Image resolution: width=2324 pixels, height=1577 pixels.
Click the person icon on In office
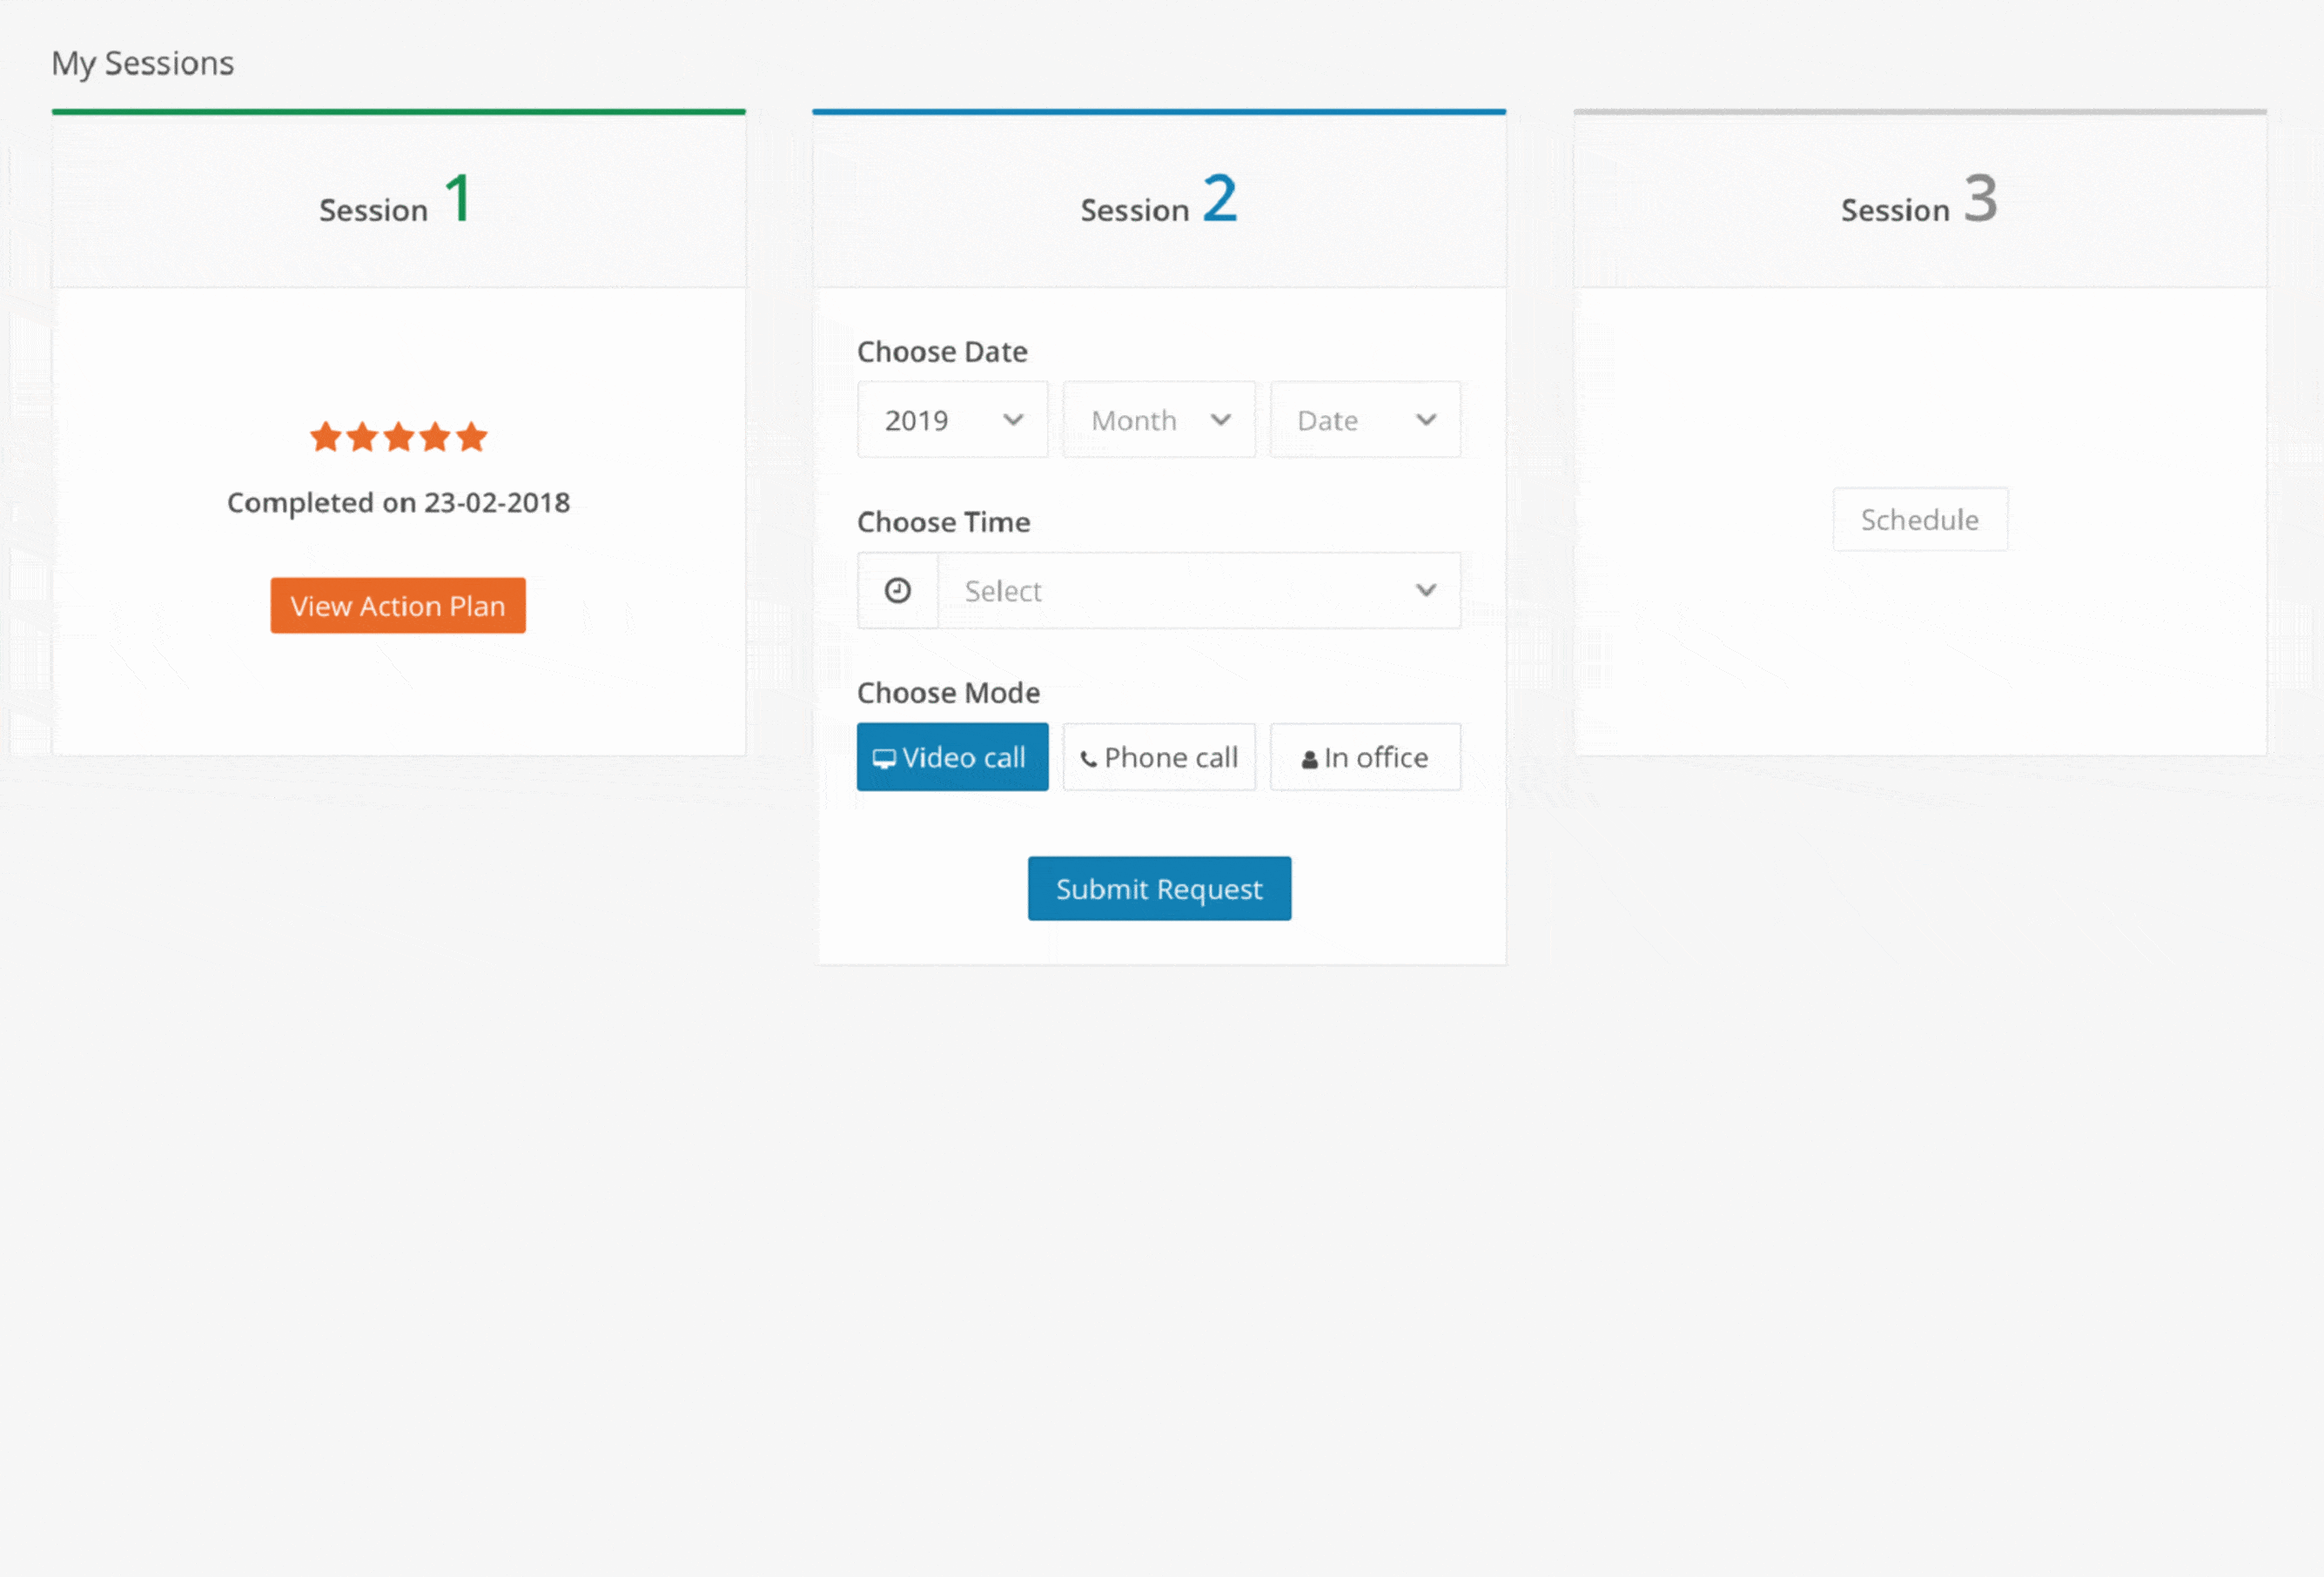[1309, 760]
